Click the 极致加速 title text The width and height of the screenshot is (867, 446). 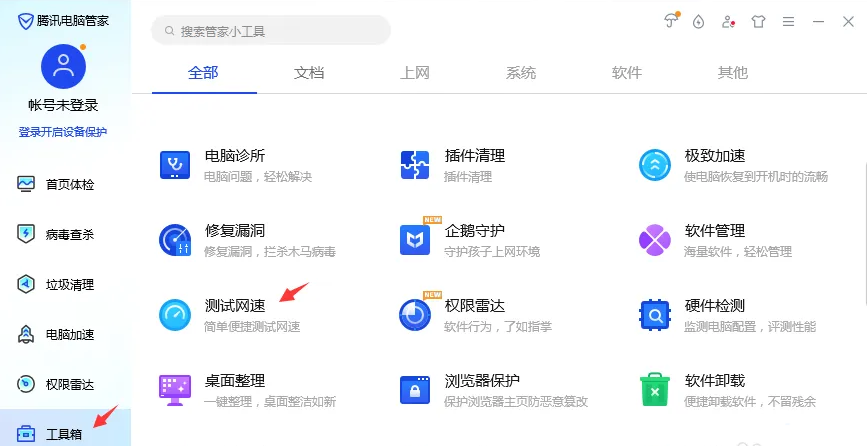point(715,156)
